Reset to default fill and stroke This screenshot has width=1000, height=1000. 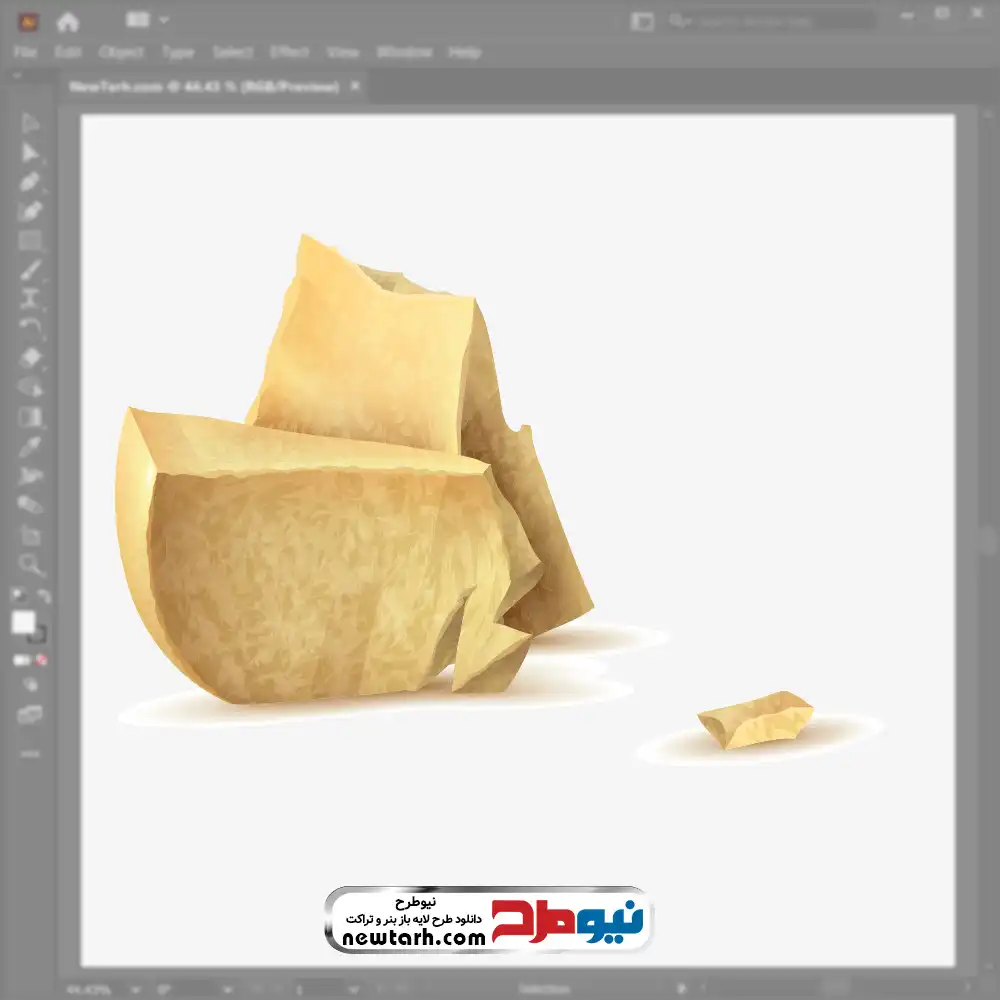point(17,597)
